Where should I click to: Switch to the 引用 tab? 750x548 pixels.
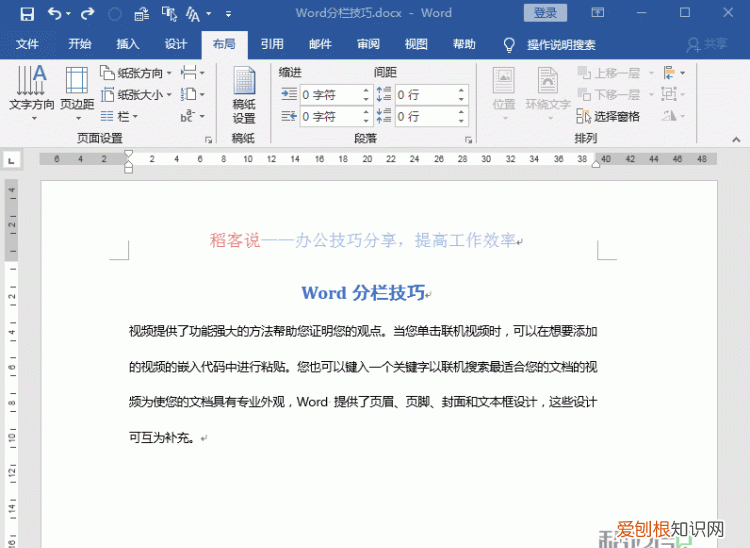point(272,44)
